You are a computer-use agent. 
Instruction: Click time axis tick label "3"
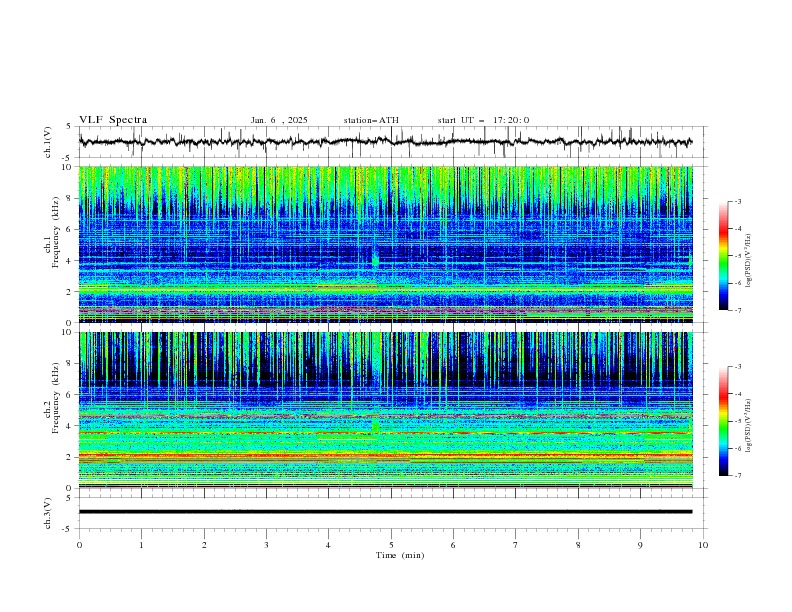point(266,545)
